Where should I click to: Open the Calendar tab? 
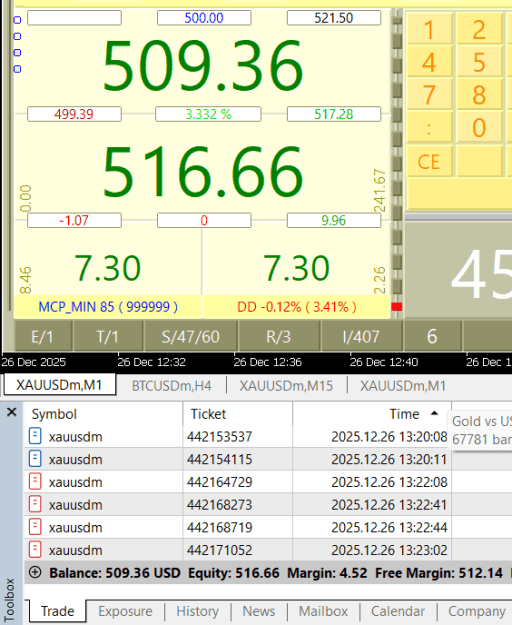tap(398, 611)
